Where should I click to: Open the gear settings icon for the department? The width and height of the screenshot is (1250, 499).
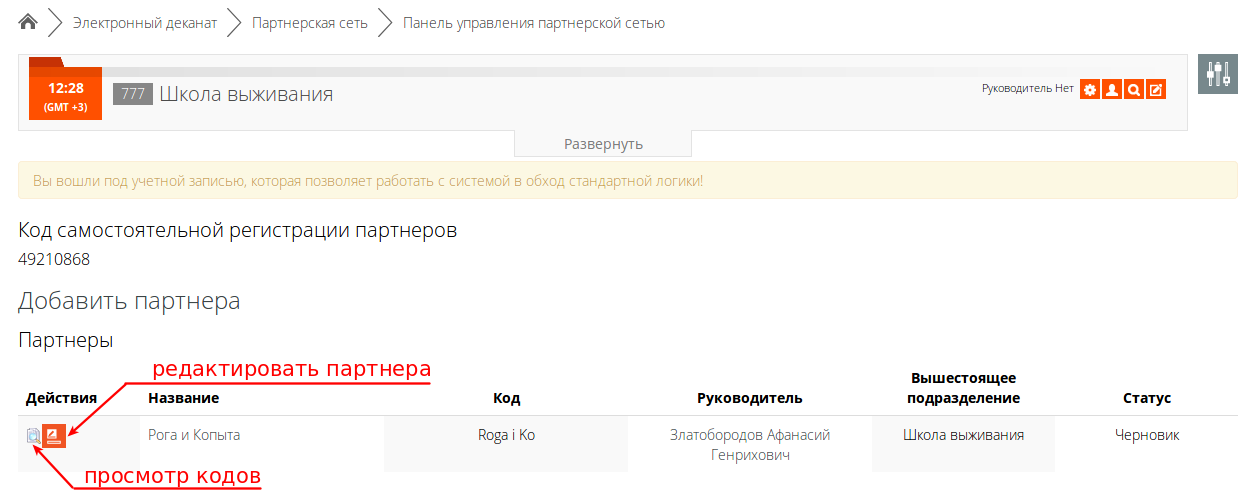(x=1089, y=90)
